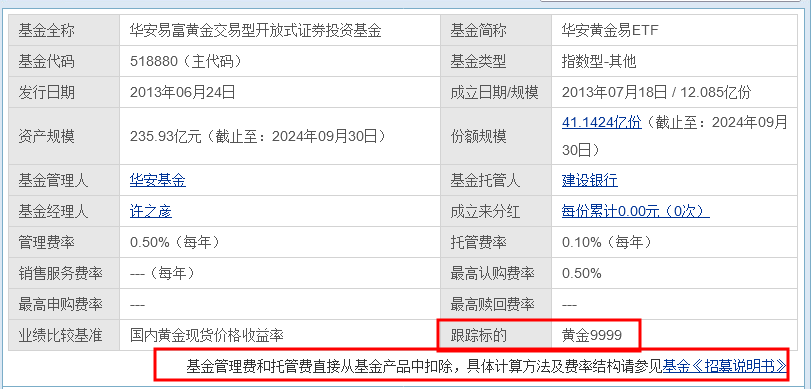
Task: Click the 基金代码 label cell
Action: pyautogui.click(x=64, y=61)
